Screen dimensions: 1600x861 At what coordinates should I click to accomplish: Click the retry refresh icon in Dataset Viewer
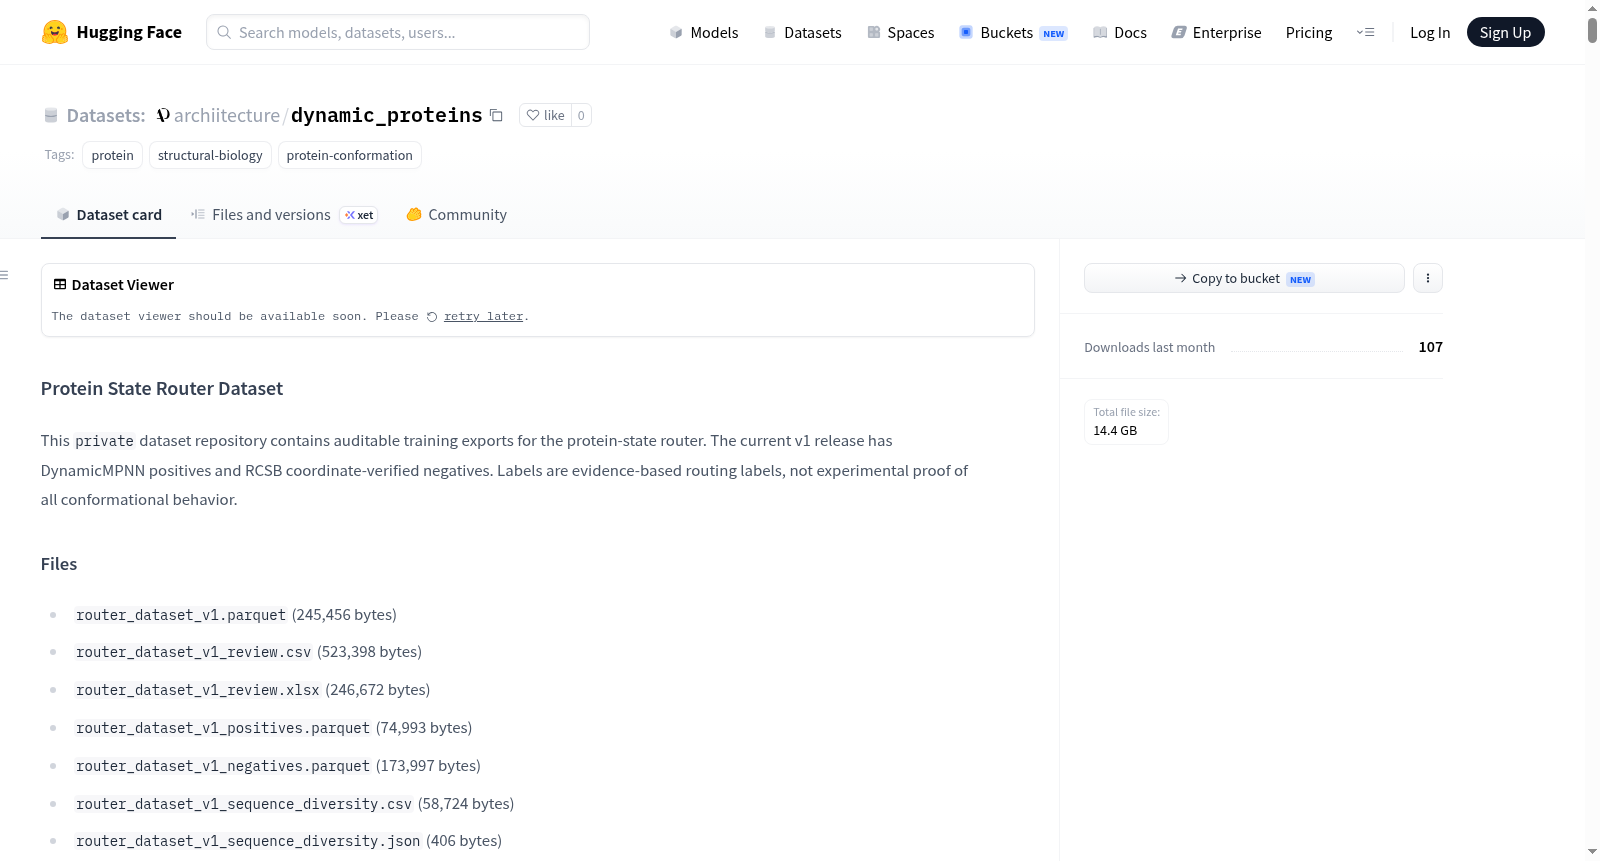432,317
